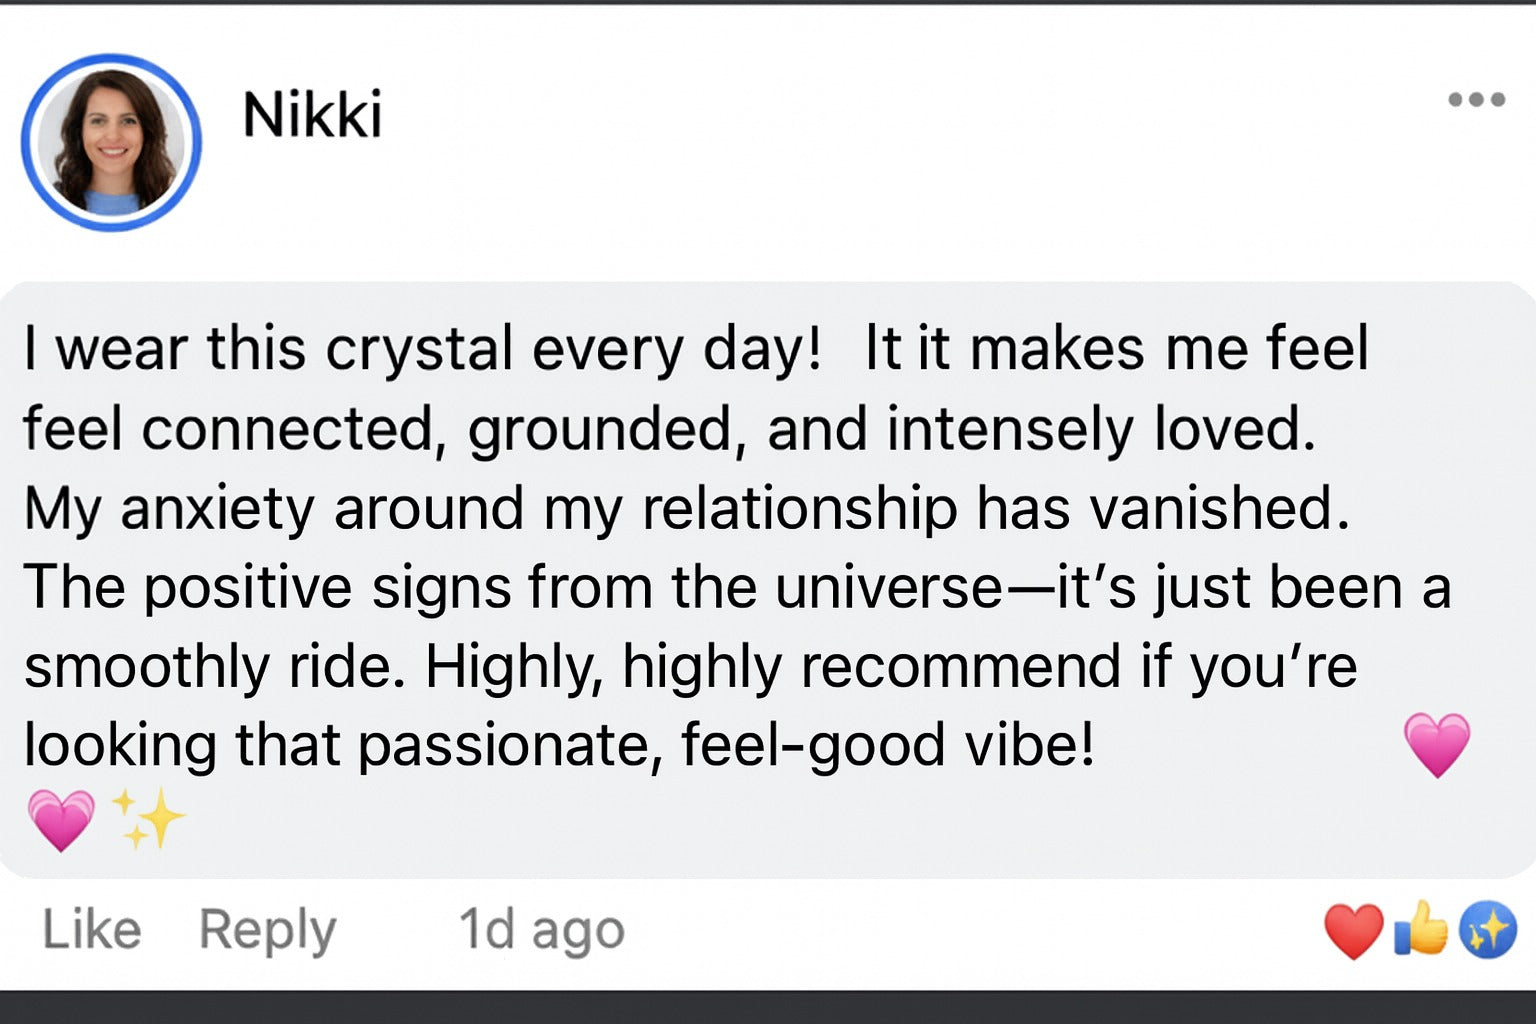Click the pink heart emoji below the text

[x=61, y=819]
